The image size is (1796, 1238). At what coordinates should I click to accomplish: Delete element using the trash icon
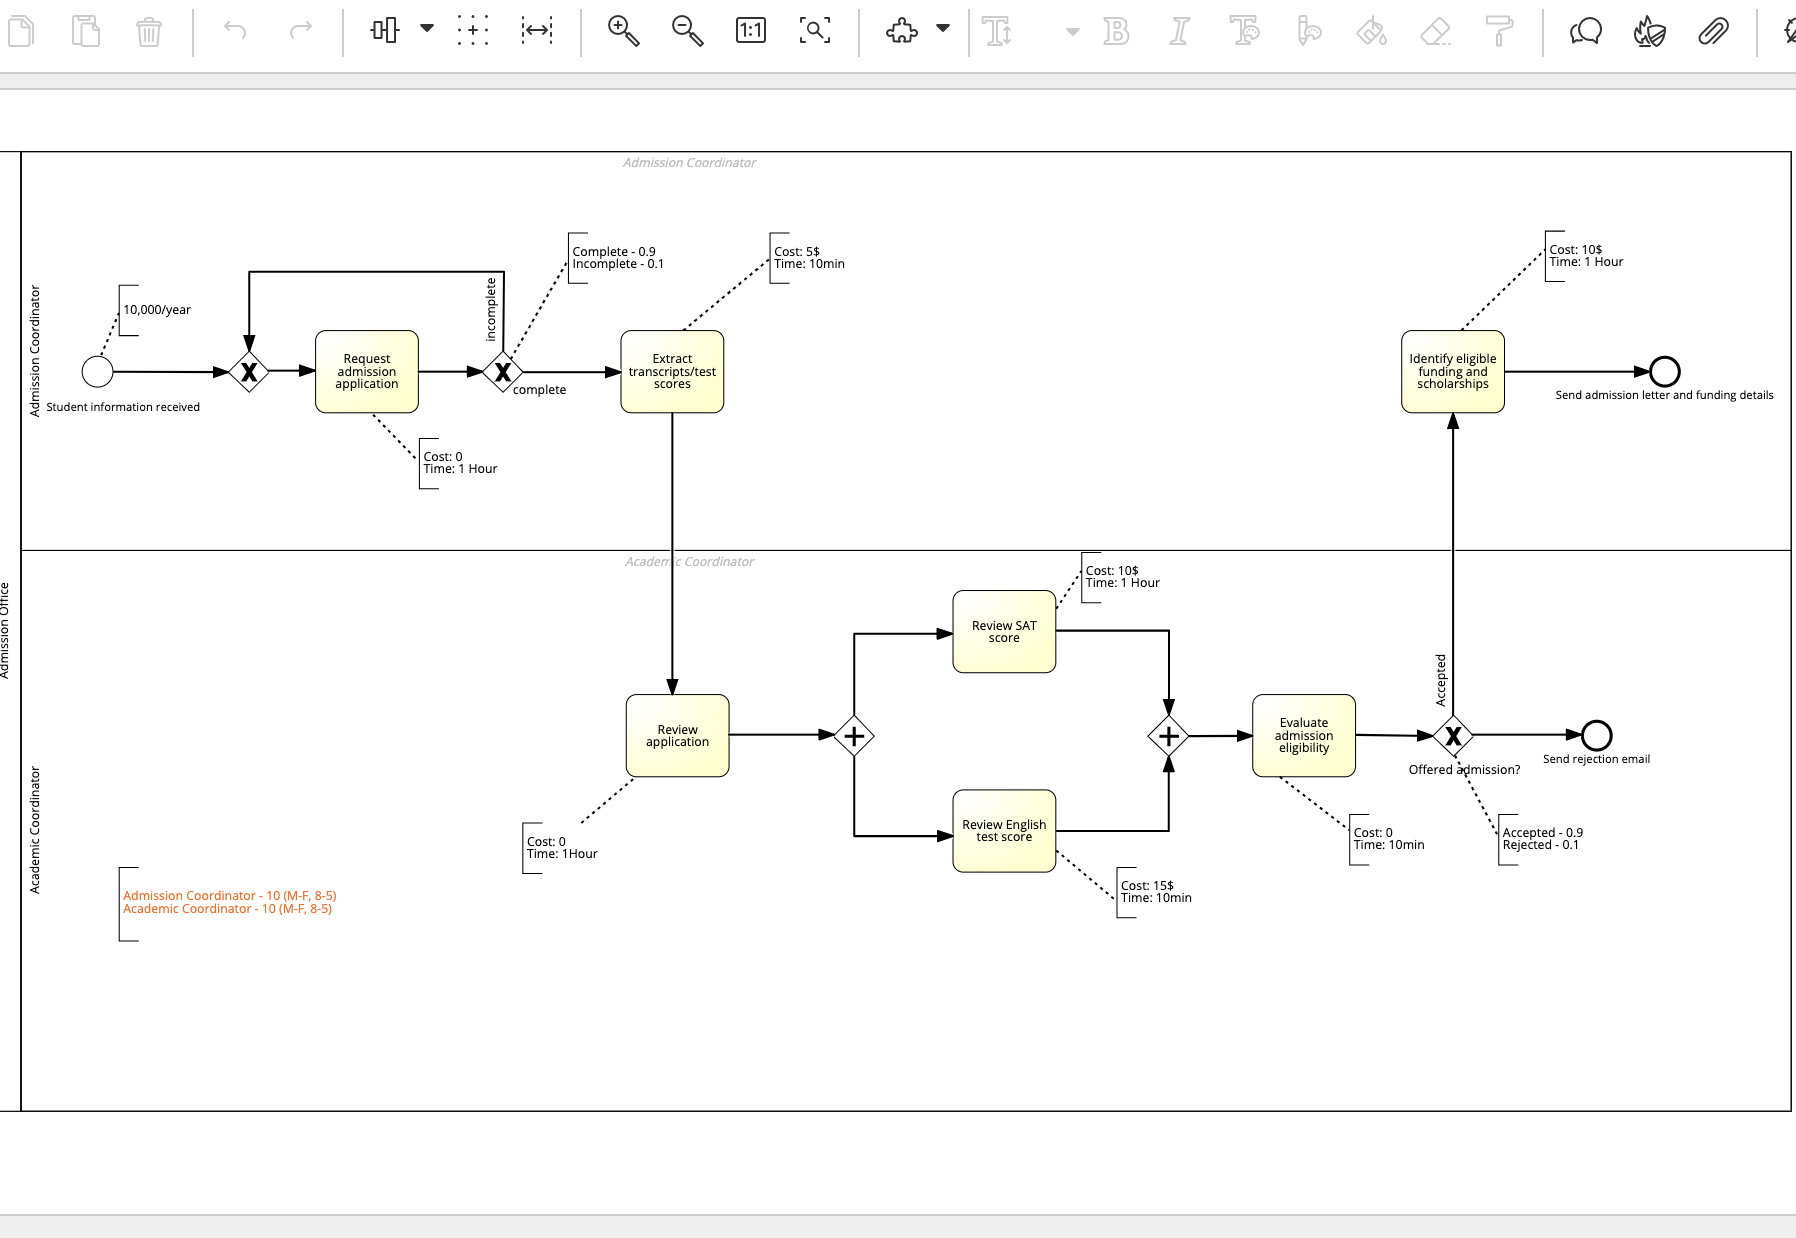click(x=150, y=31)
